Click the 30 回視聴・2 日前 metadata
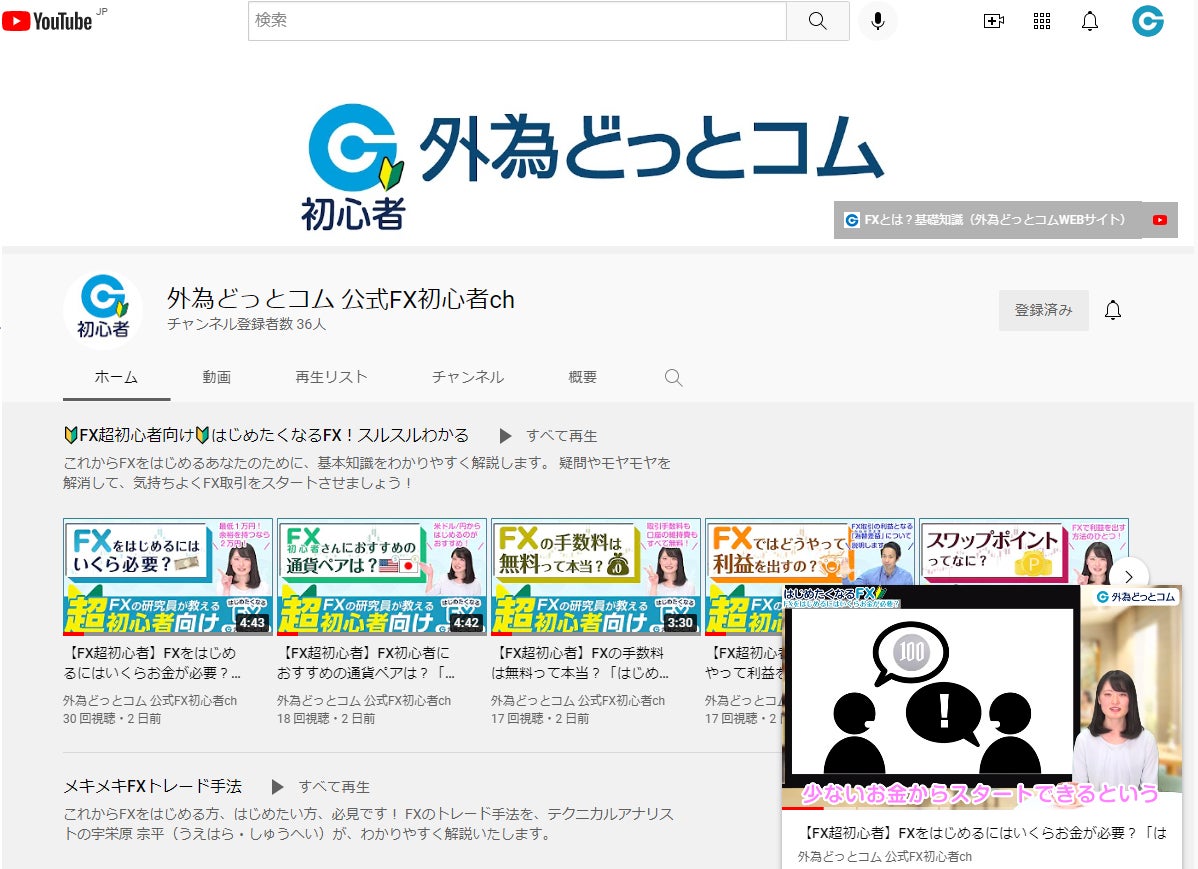The width and height of the screenshot is (1198, 869). [x=112, y=718]
